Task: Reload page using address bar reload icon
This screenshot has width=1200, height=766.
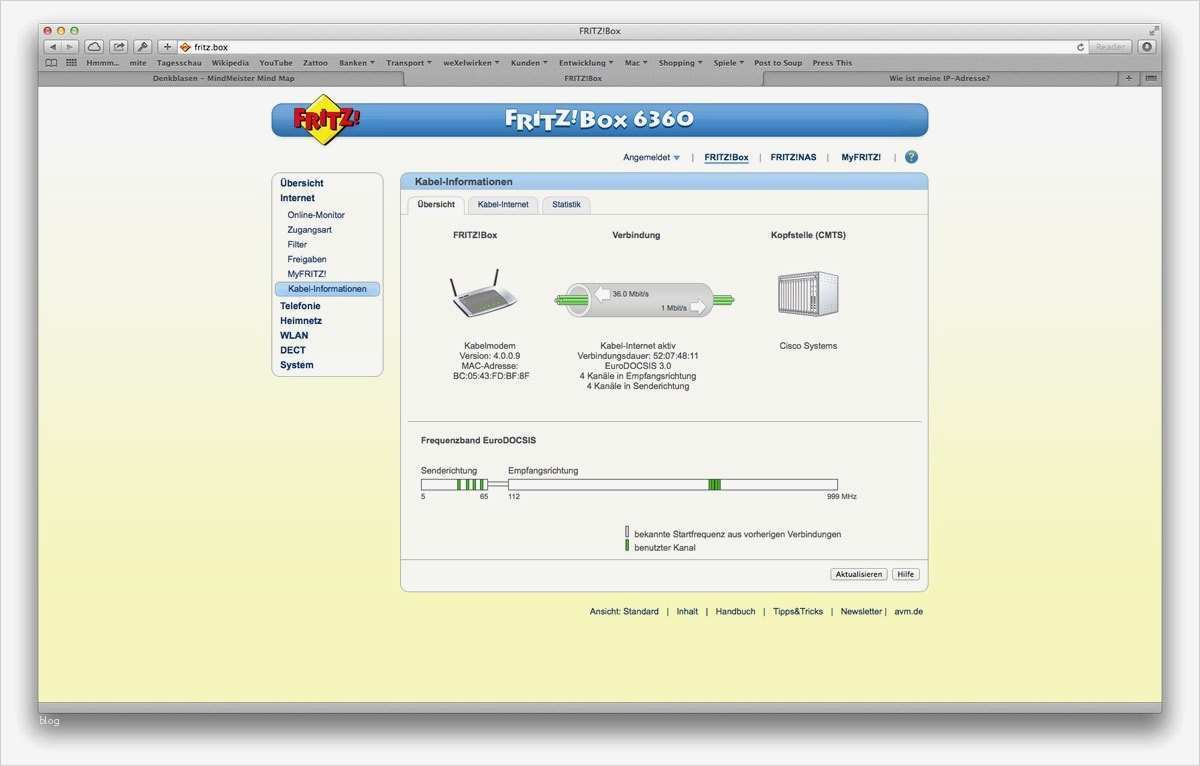Action: pos(1081,47)
